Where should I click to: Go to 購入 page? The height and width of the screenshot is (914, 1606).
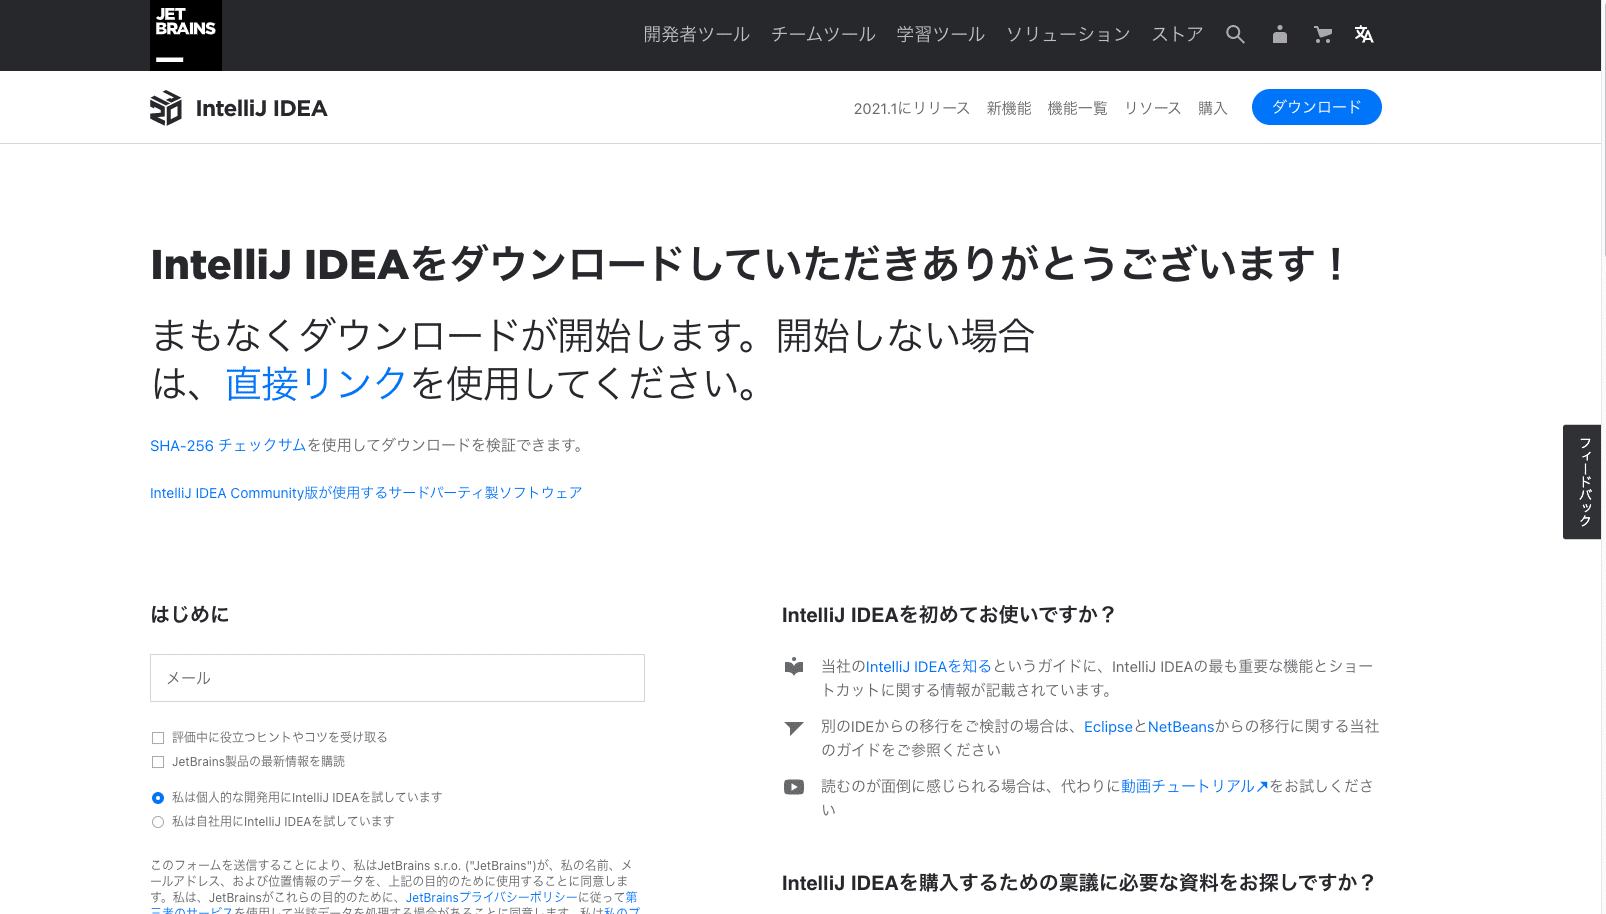pyautogui.click(x=1213, y=108)
